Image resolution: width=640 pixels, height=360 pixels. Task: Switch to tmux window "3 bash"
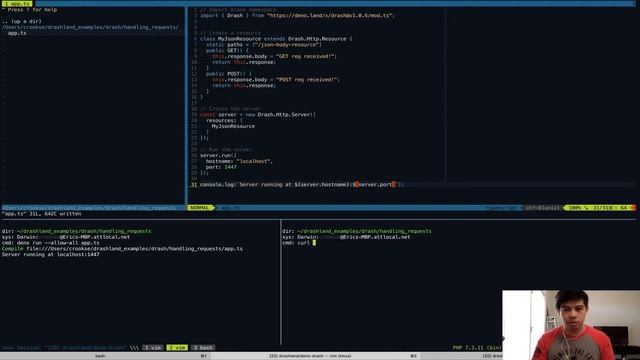[x=203, y=348]
